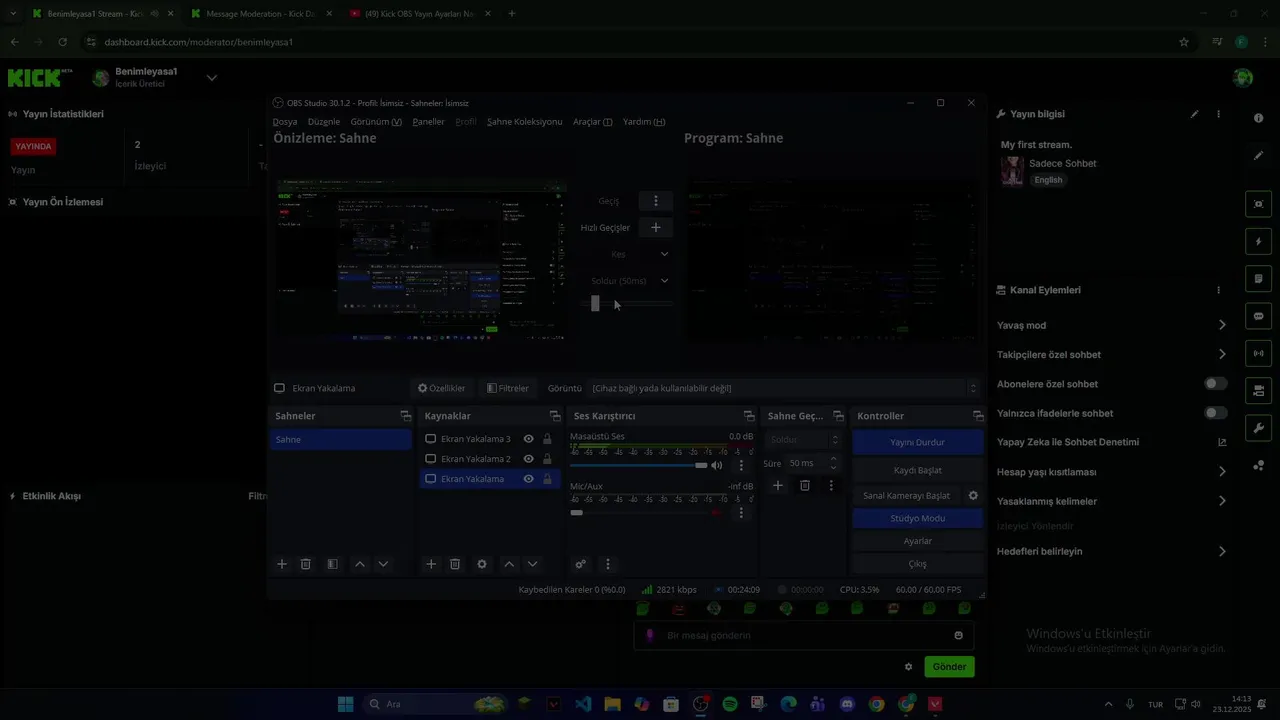Screen dimensions: 1280x720
Task: Toggle visibility of Ekran Yakalama 2
Action: click(x=529, y=459)
